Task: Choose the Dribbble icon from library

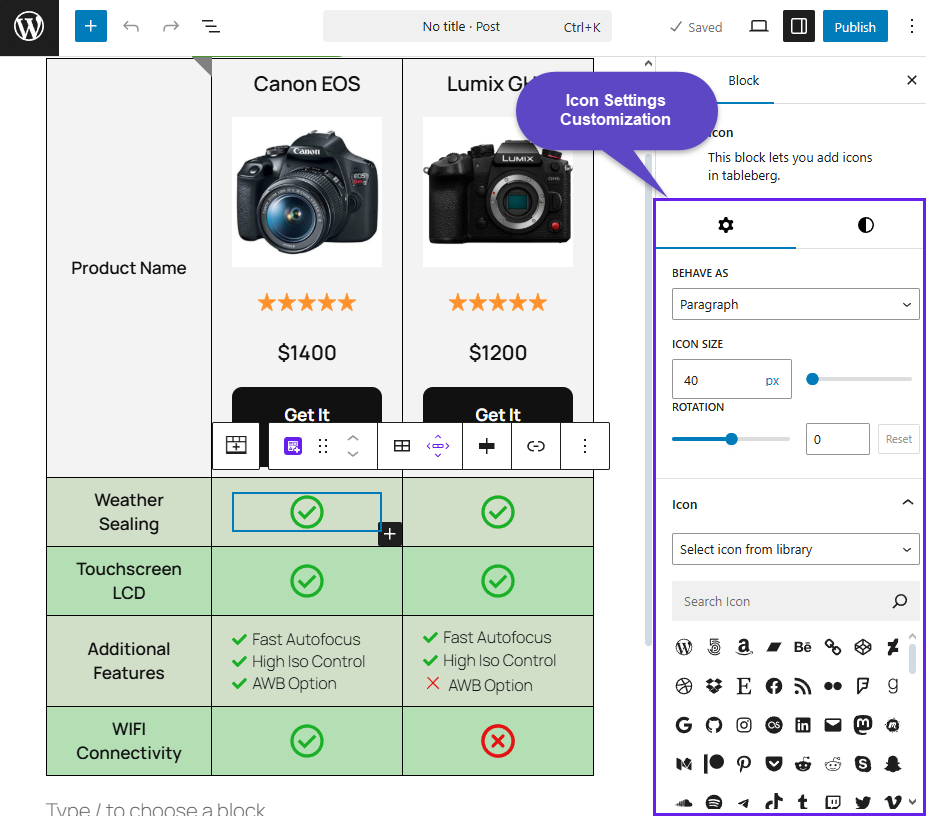Action: pos(684,686)
